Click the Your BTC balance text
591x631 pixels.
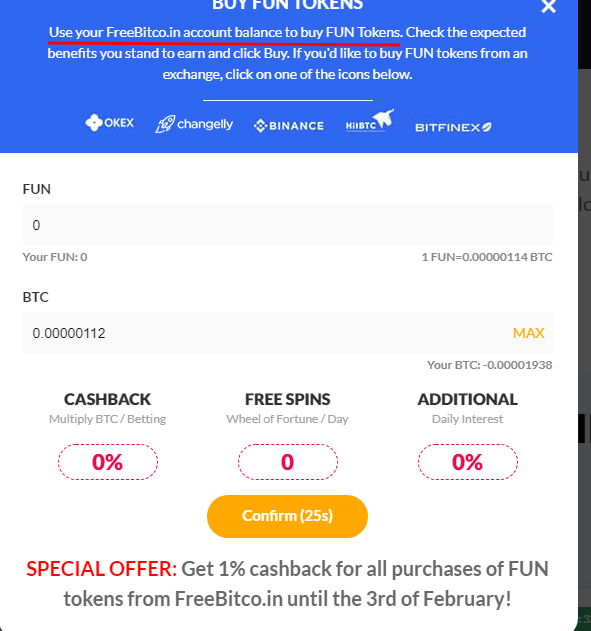point(489,365)
